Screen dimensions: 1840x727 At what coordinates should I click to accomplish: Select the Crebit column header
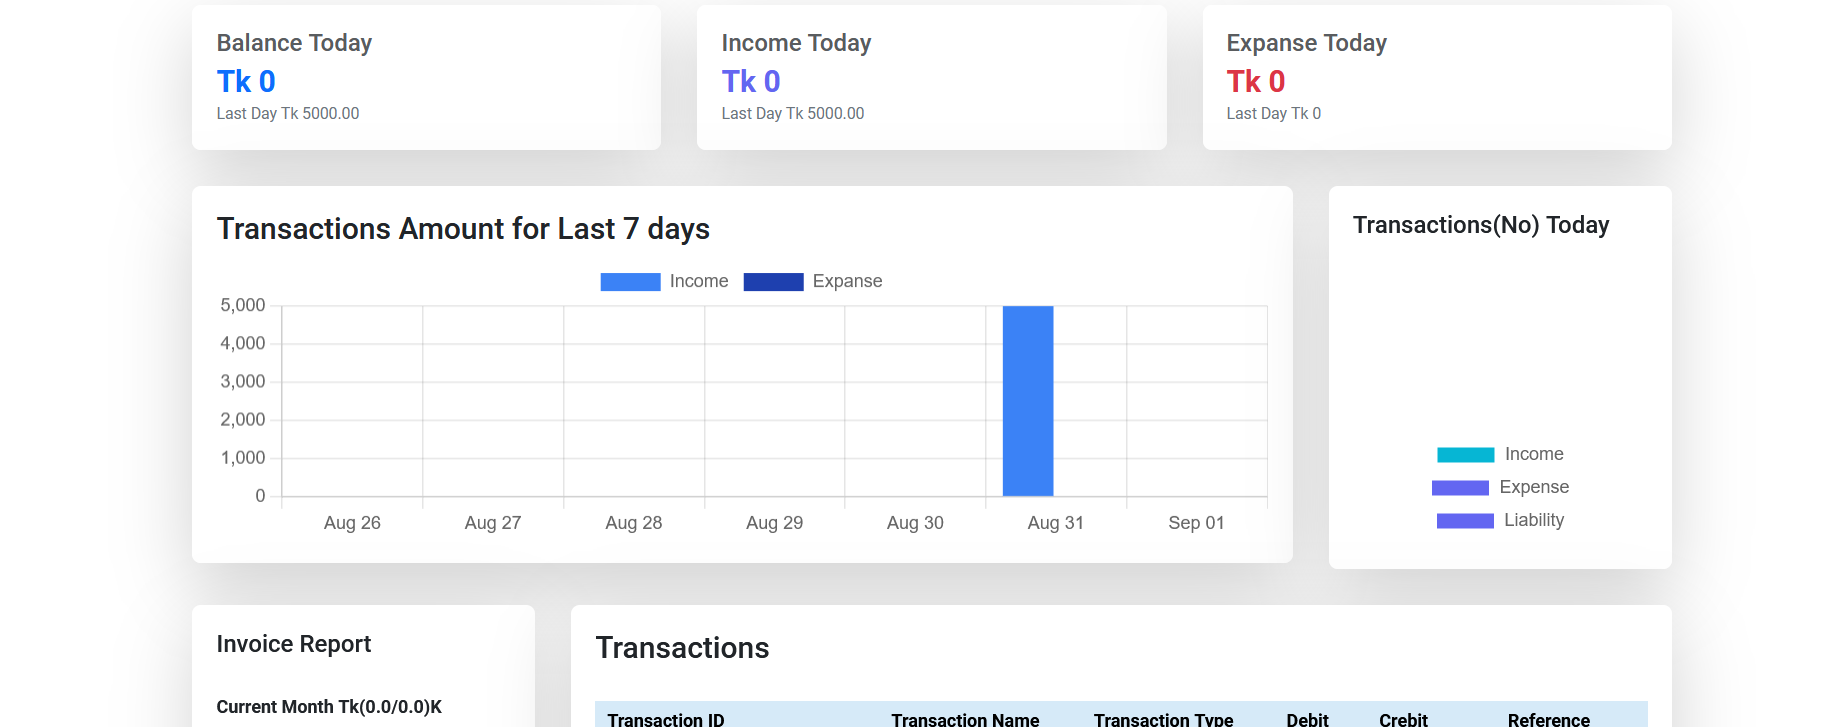coord(1403,719)
